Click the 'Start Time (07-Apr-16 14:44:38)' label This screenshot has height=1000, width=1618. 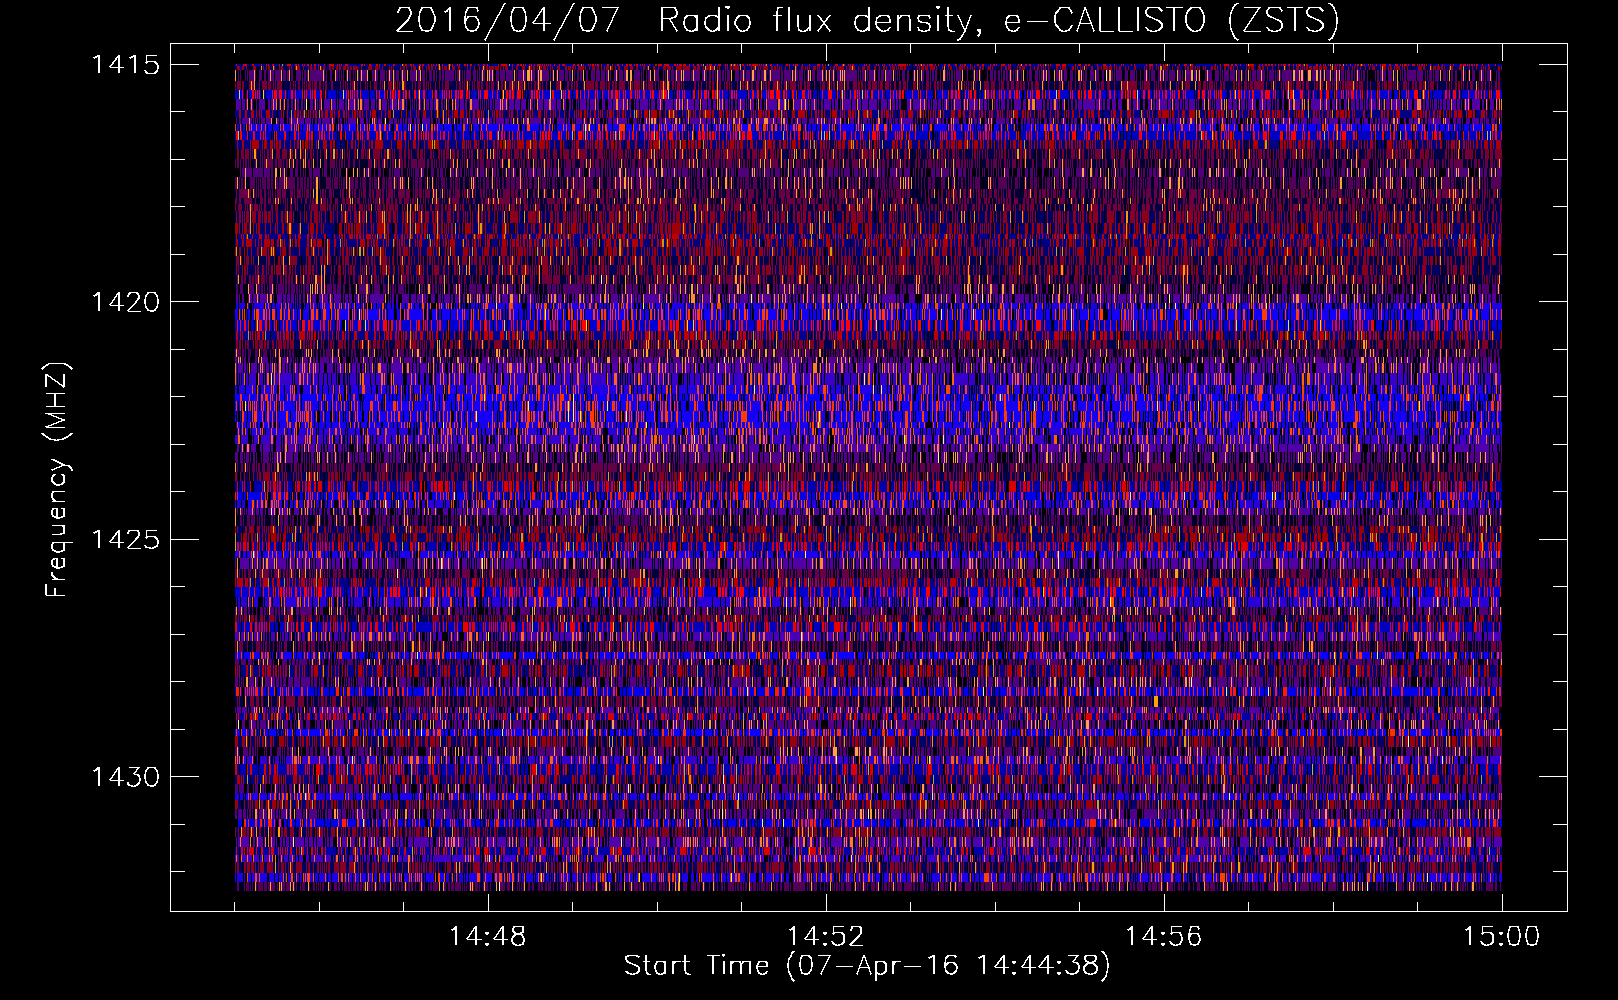867,966
